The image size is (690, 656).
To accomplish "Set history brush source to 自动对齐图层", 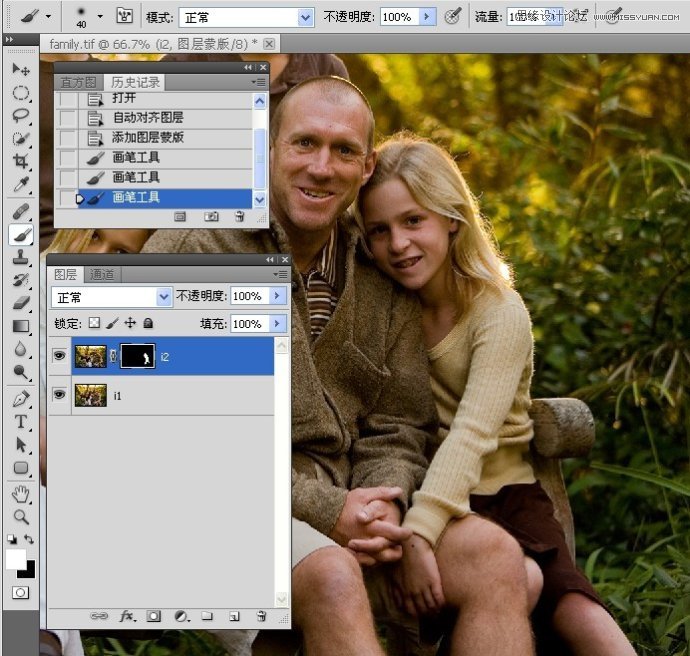I will click(x=67, y=118).
